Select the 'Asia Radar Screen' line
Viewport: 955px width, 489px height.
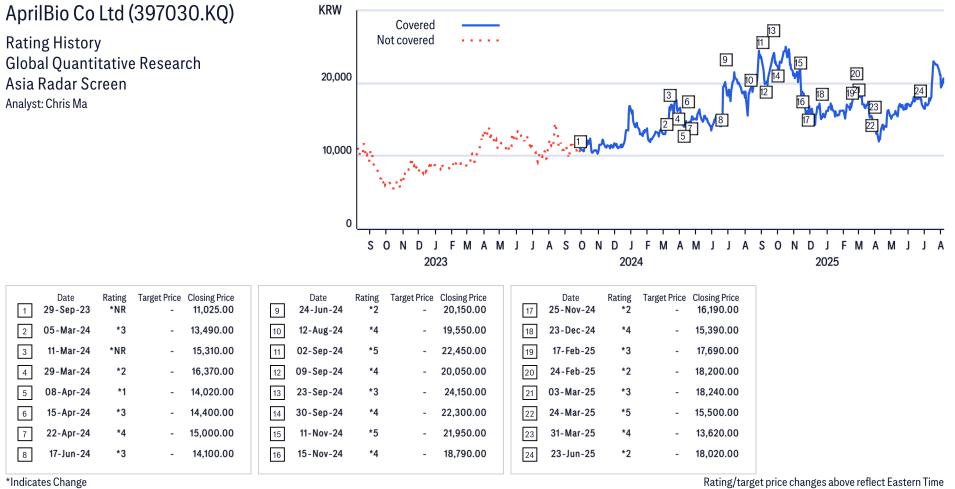click(x=66, y=84)
